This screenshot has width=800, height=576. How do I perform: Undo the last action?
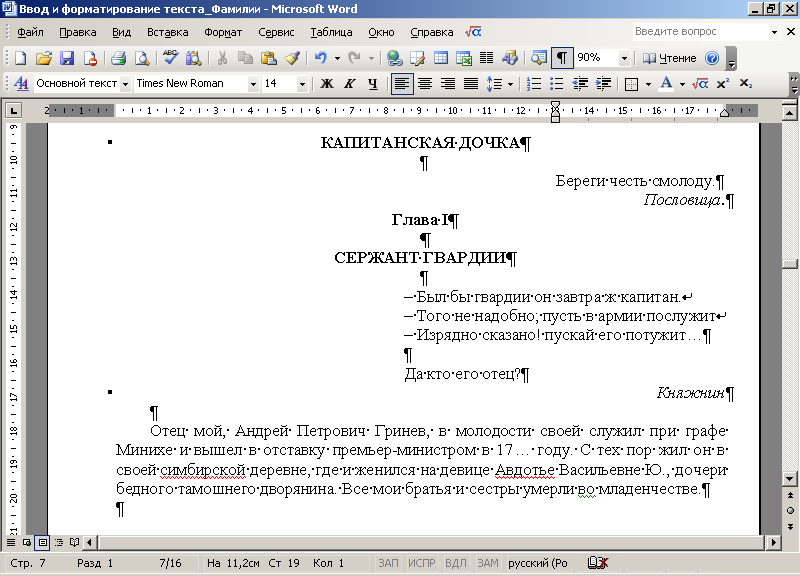pos(320,58)
